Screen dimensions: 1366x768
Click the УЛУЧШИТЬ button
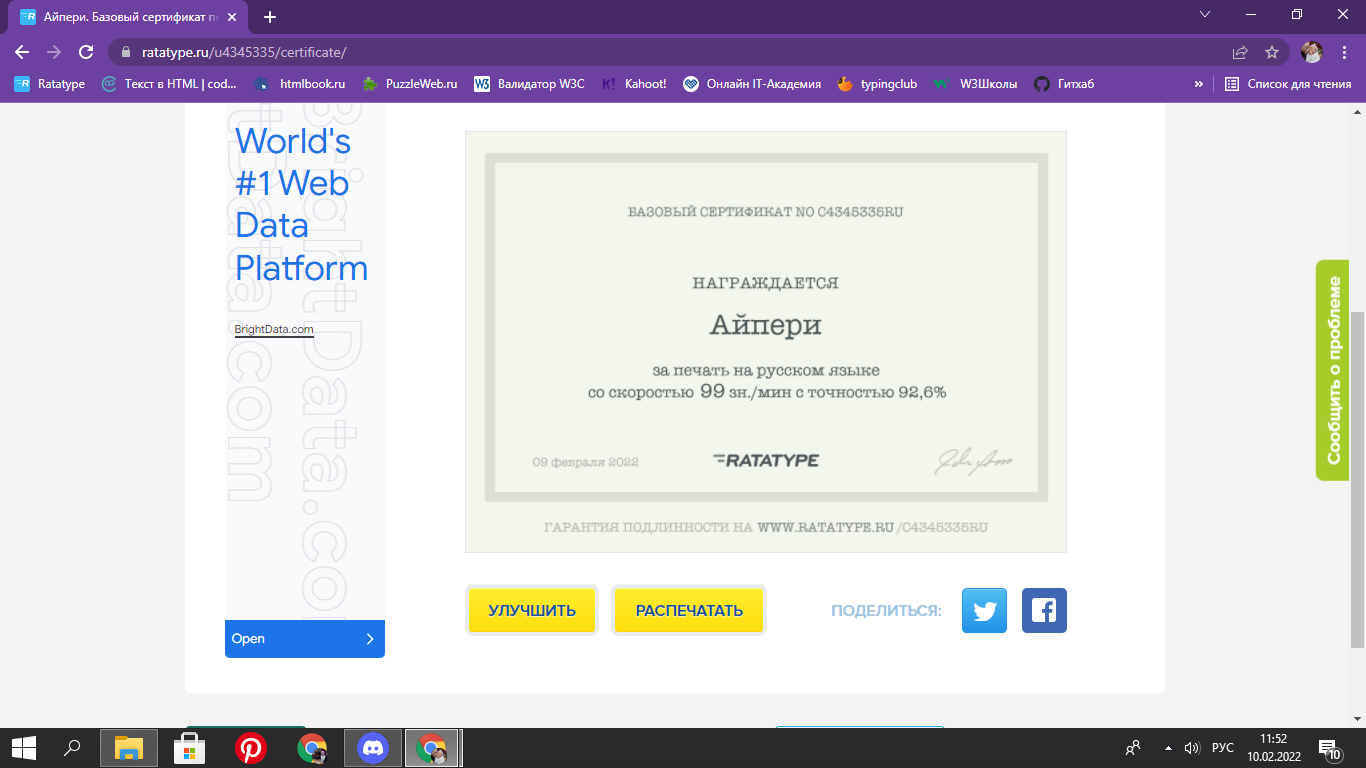tap(532, 610)
